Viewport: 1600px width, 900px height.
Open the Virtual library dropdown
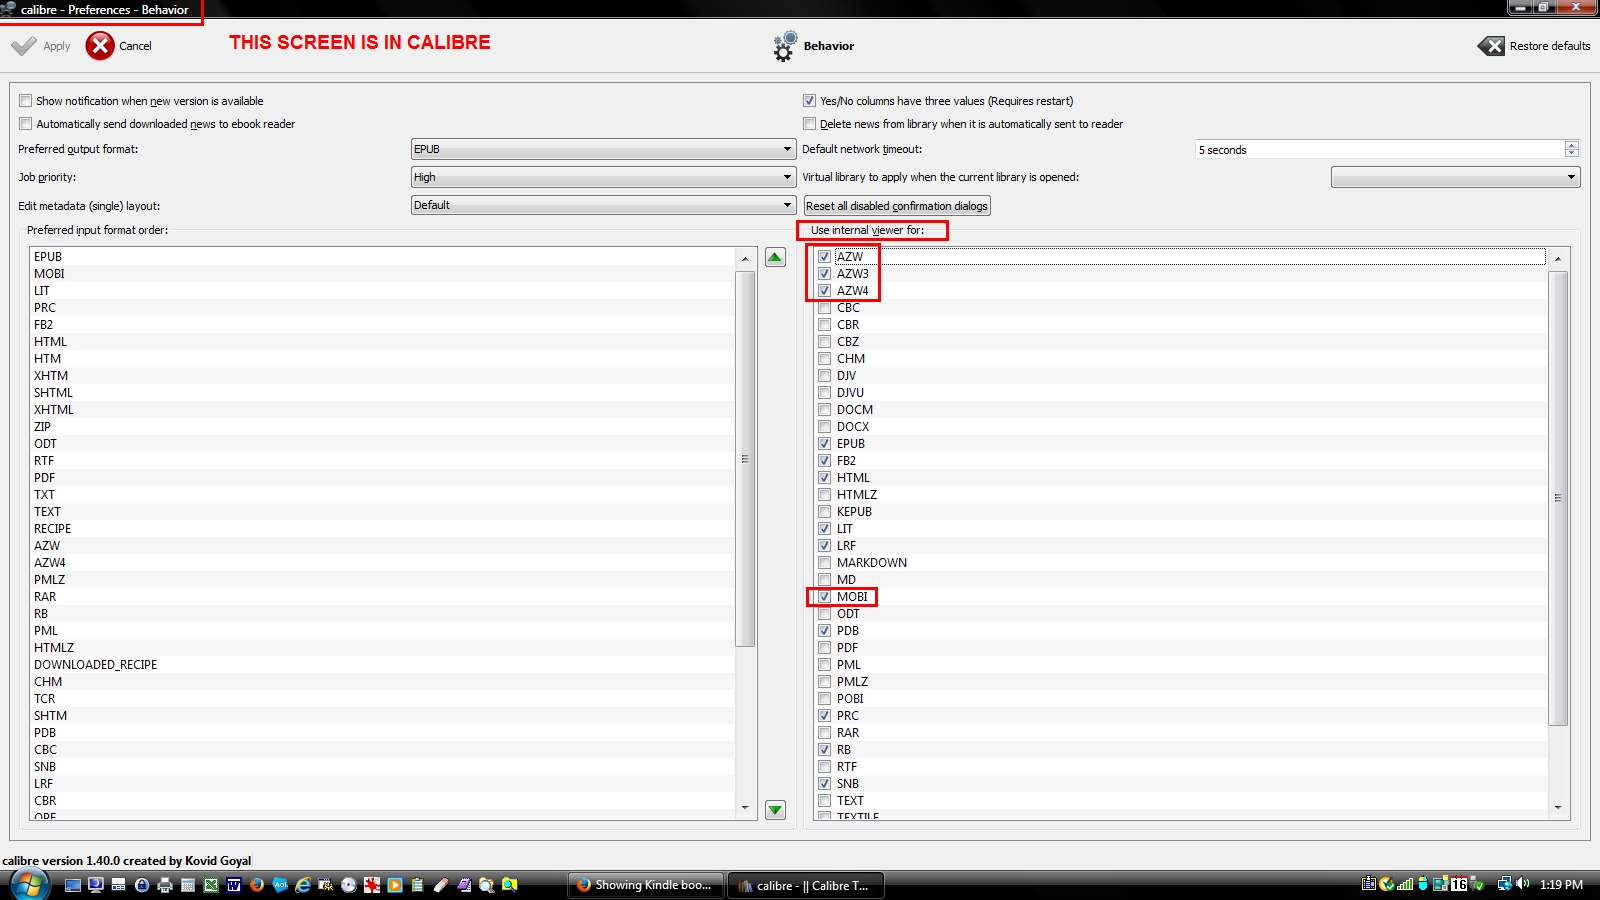tap(1455, 177)
